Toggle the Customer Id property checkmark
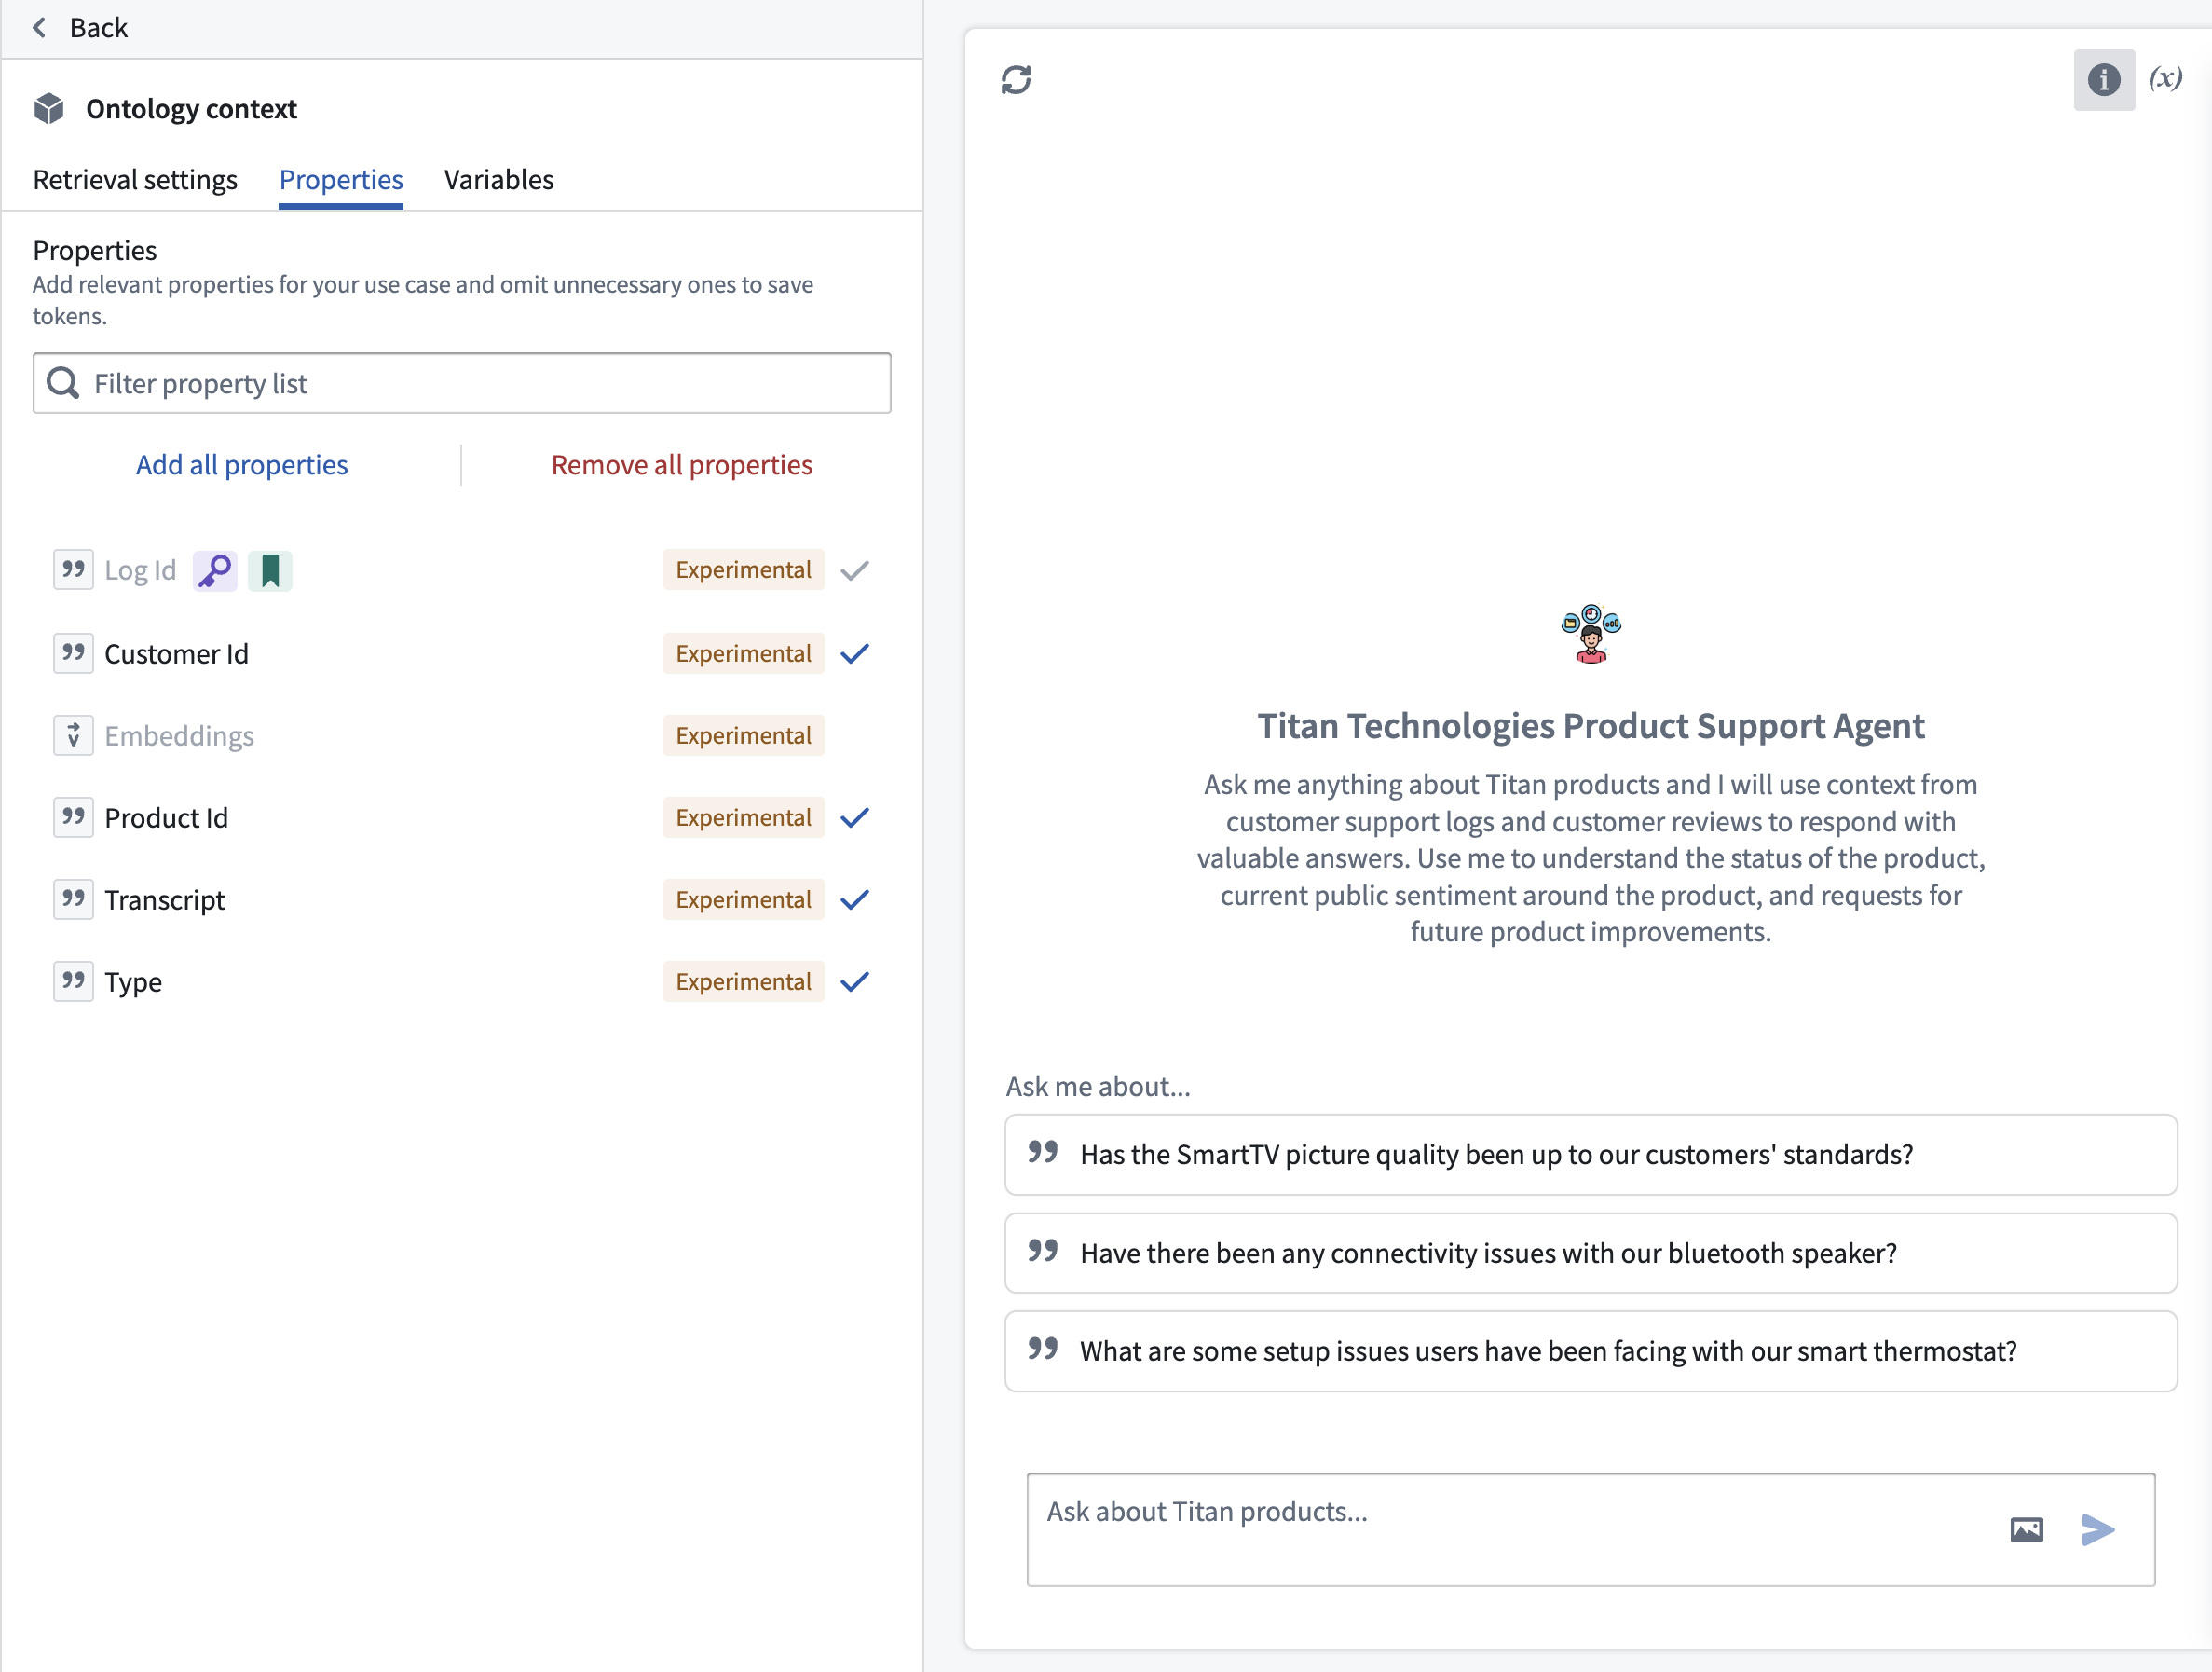 [855, 654]
